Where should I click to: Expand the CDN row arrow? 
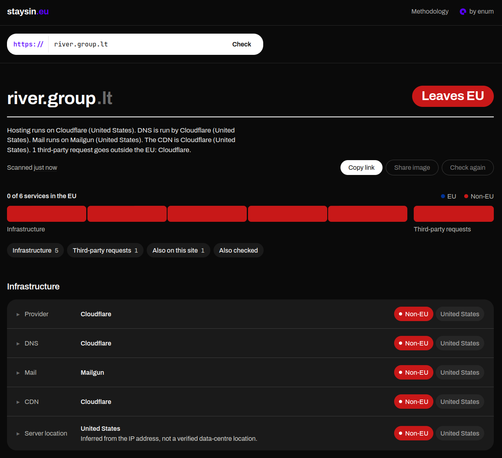point(18,402)
